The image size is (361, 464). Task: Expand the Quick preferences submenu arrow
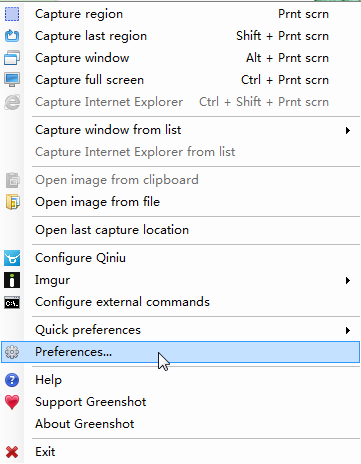(348, 330)
